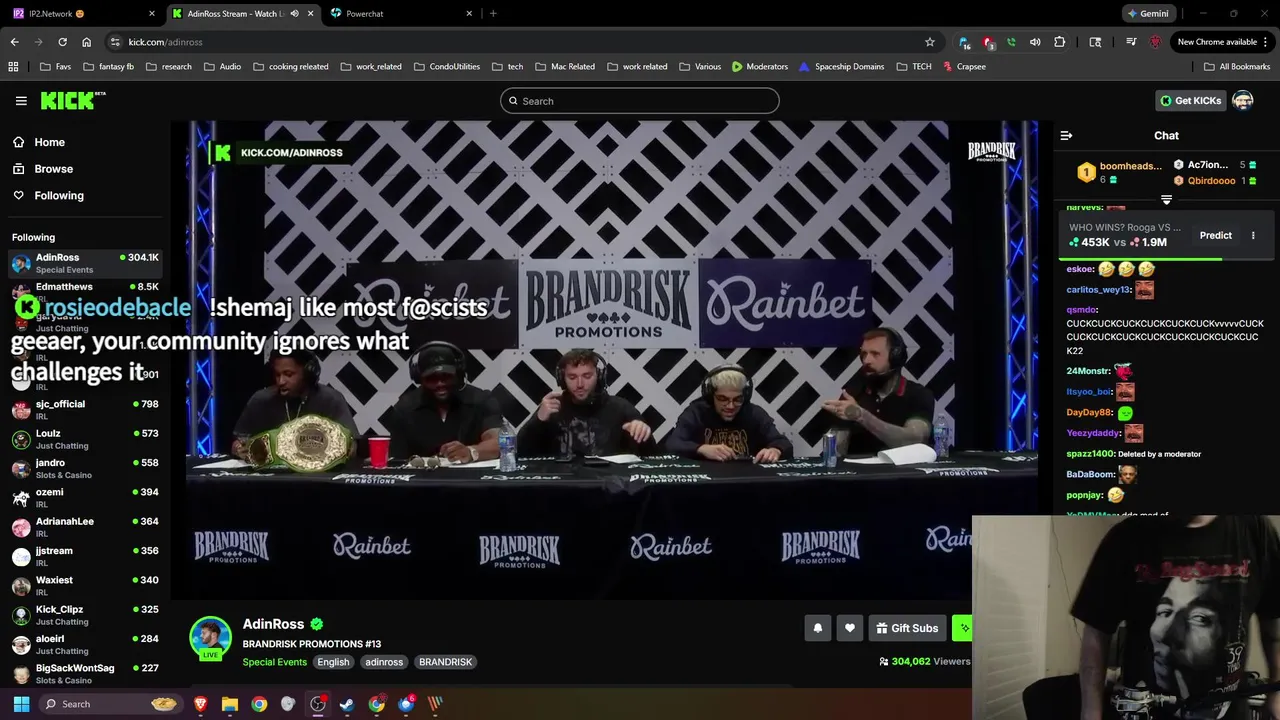Open Gemini in Chrome
This screenshot has width=1280, height=720.
(1147, 14)
